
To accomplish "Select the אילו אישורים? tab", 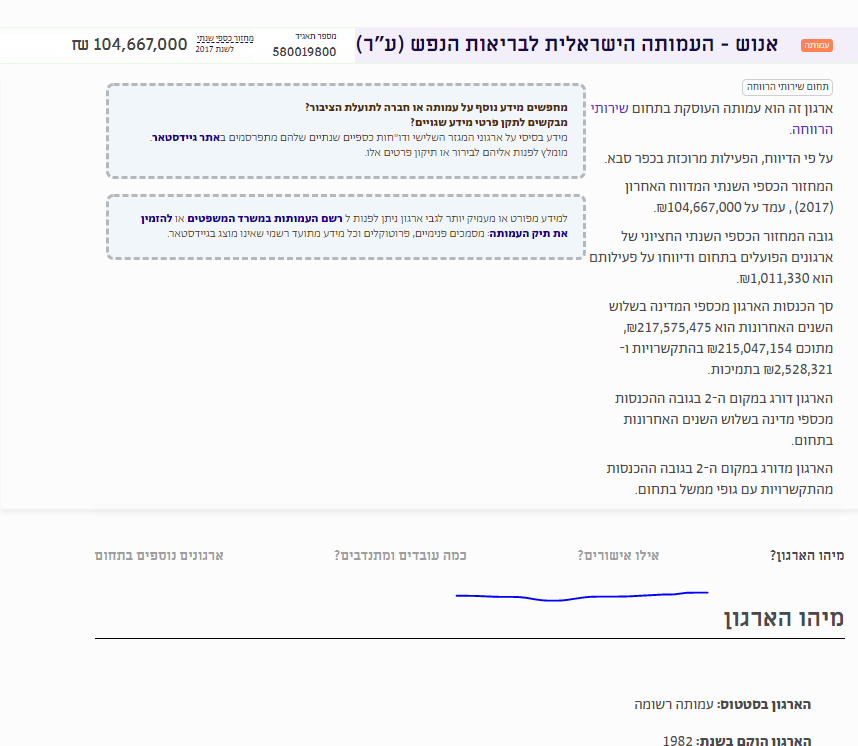I will point(618,556).
